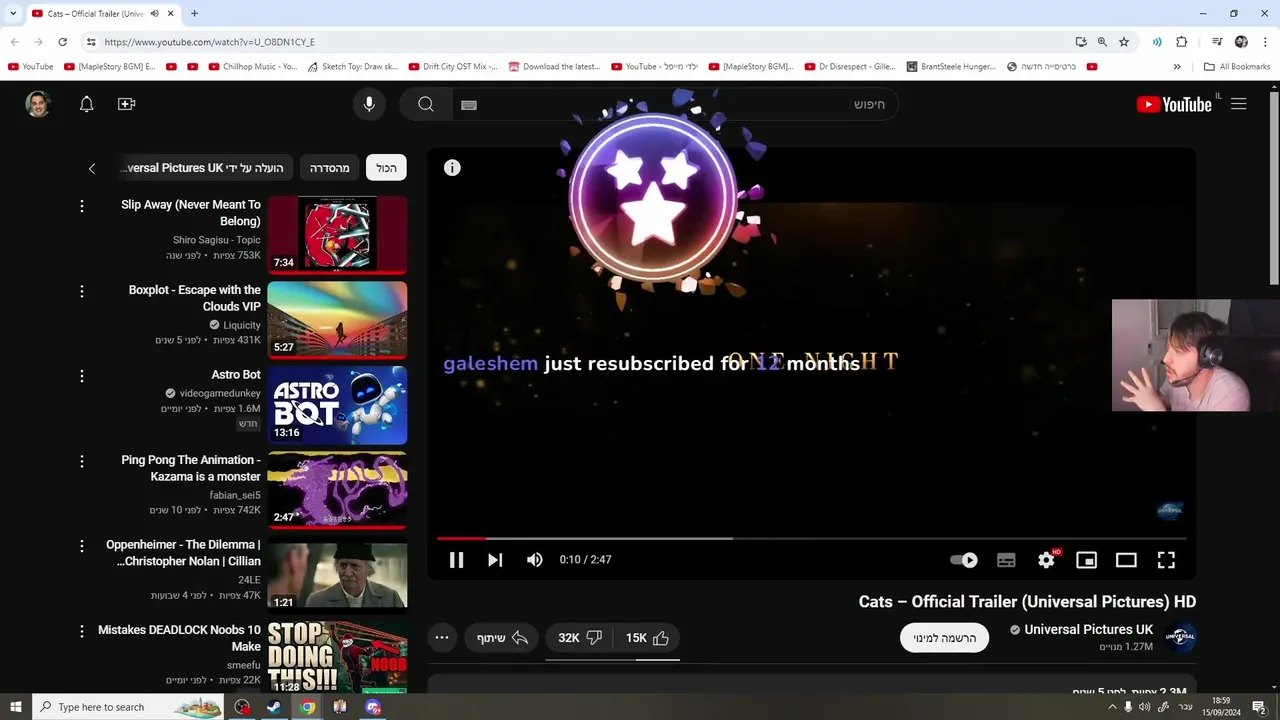Show more bookmarks with the chevron
The width and height of the screenshot is (1280, 720).
tap(1177, 67)
